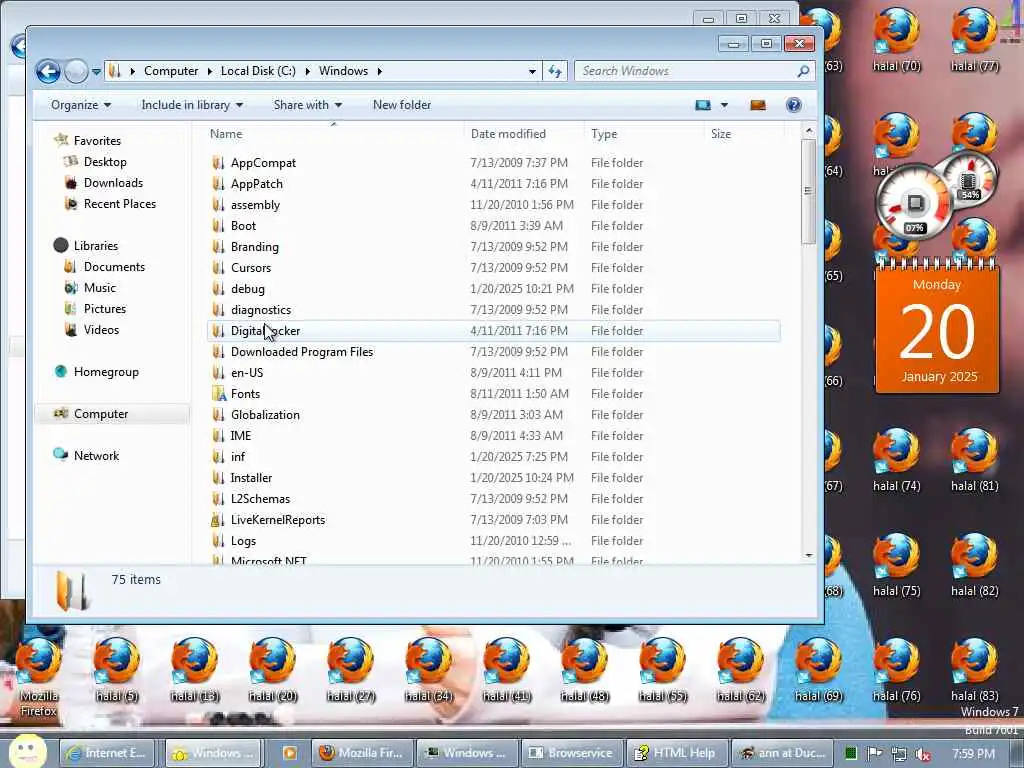Open address bar history dropdown
Viewport: 1024px width, 768px height.
[532, 71]
